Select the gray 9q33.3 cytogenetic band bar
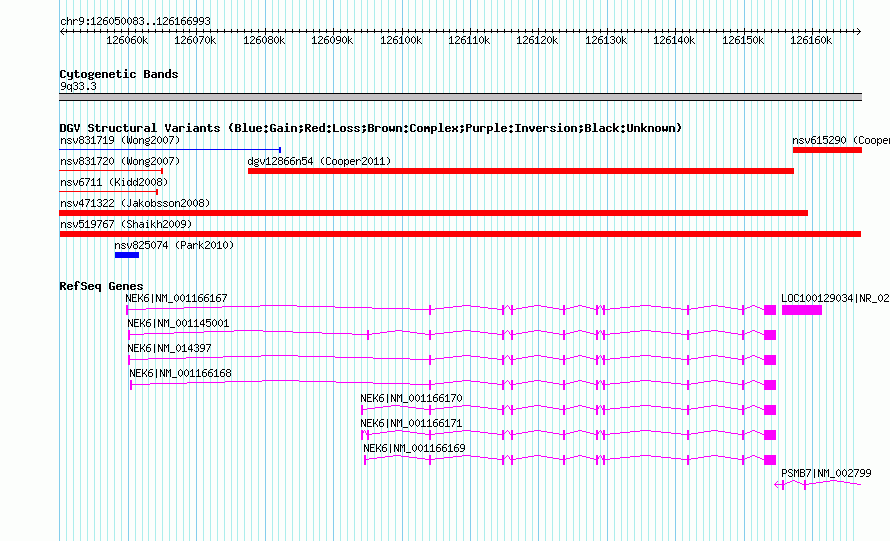This screenshot has height=541, width=890. [x=460, y=97]
